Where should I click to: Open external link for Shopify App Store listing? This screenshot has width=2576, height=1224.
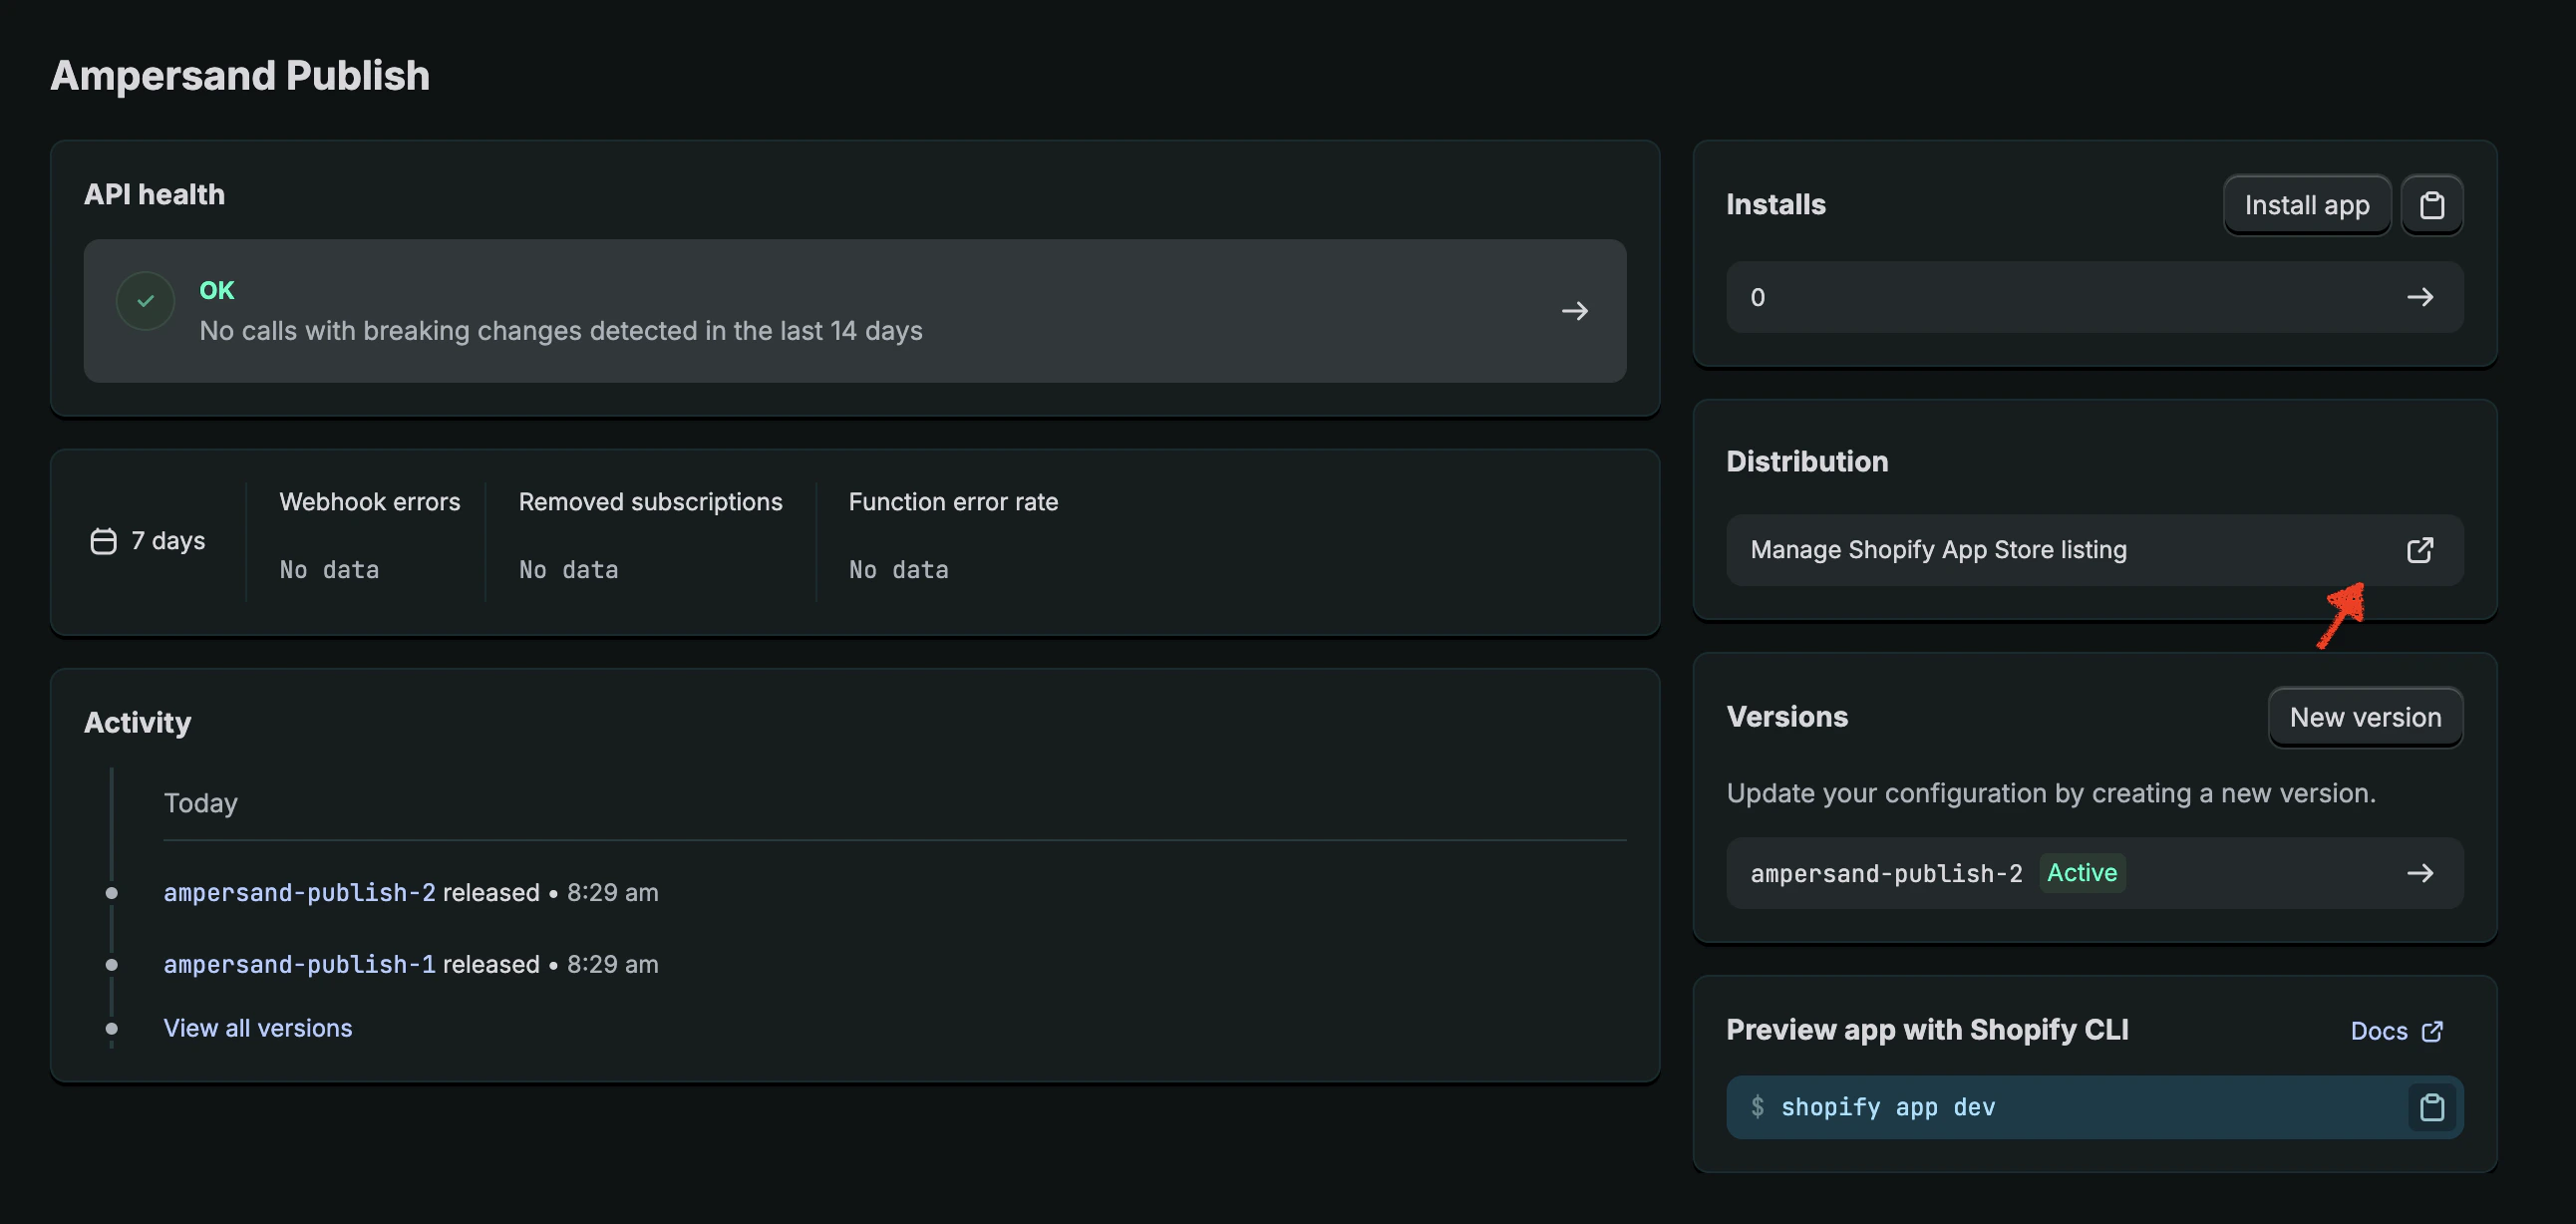[2420, 550]
